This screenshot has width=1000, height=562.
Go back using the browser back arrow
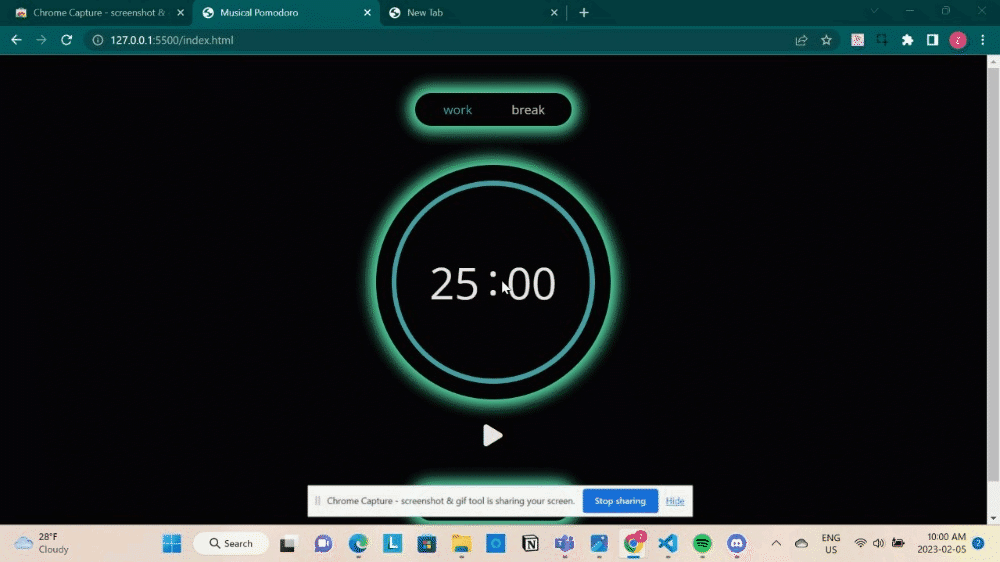pyautogui.click(x=16, y=40)
